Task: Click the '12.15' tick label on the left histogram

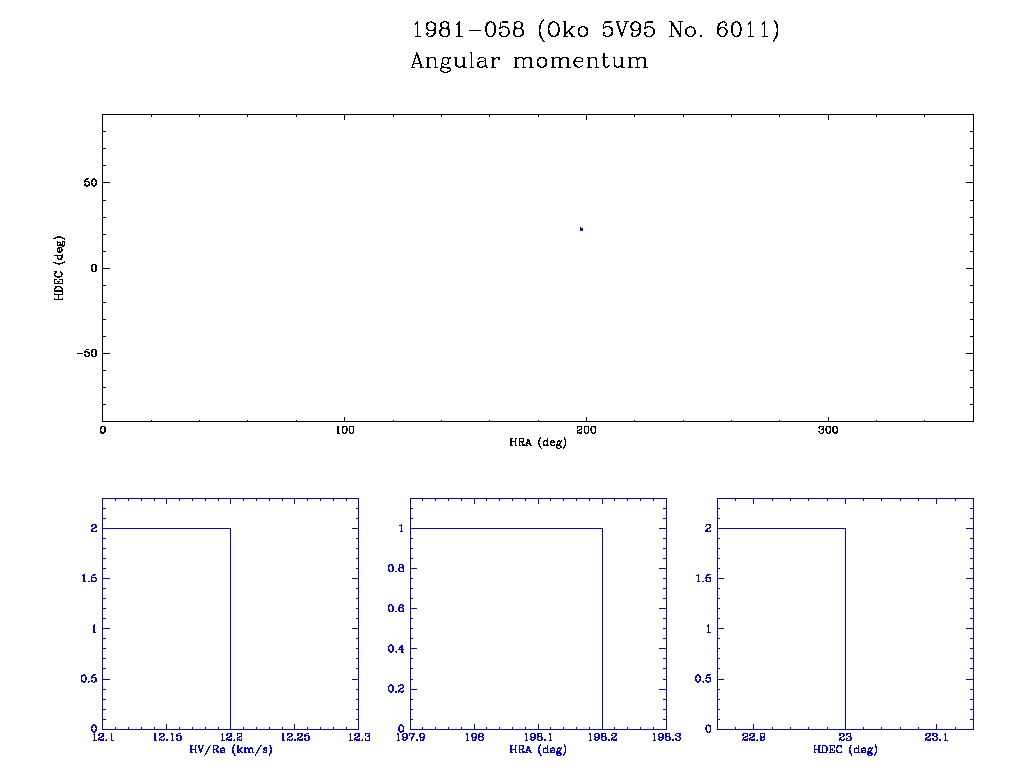Action: click(x=166, y=737)
